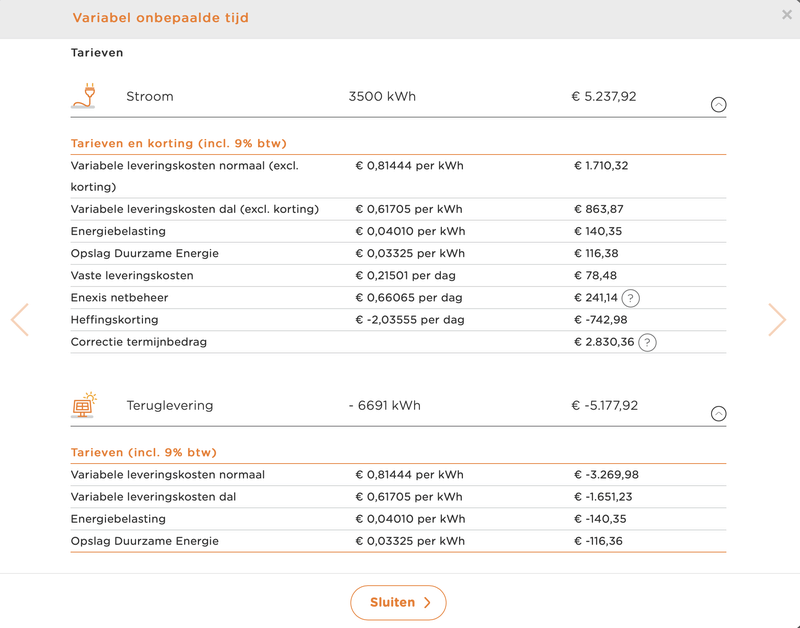
Task: Click the Stroom power plug icon
Action: 84,96
